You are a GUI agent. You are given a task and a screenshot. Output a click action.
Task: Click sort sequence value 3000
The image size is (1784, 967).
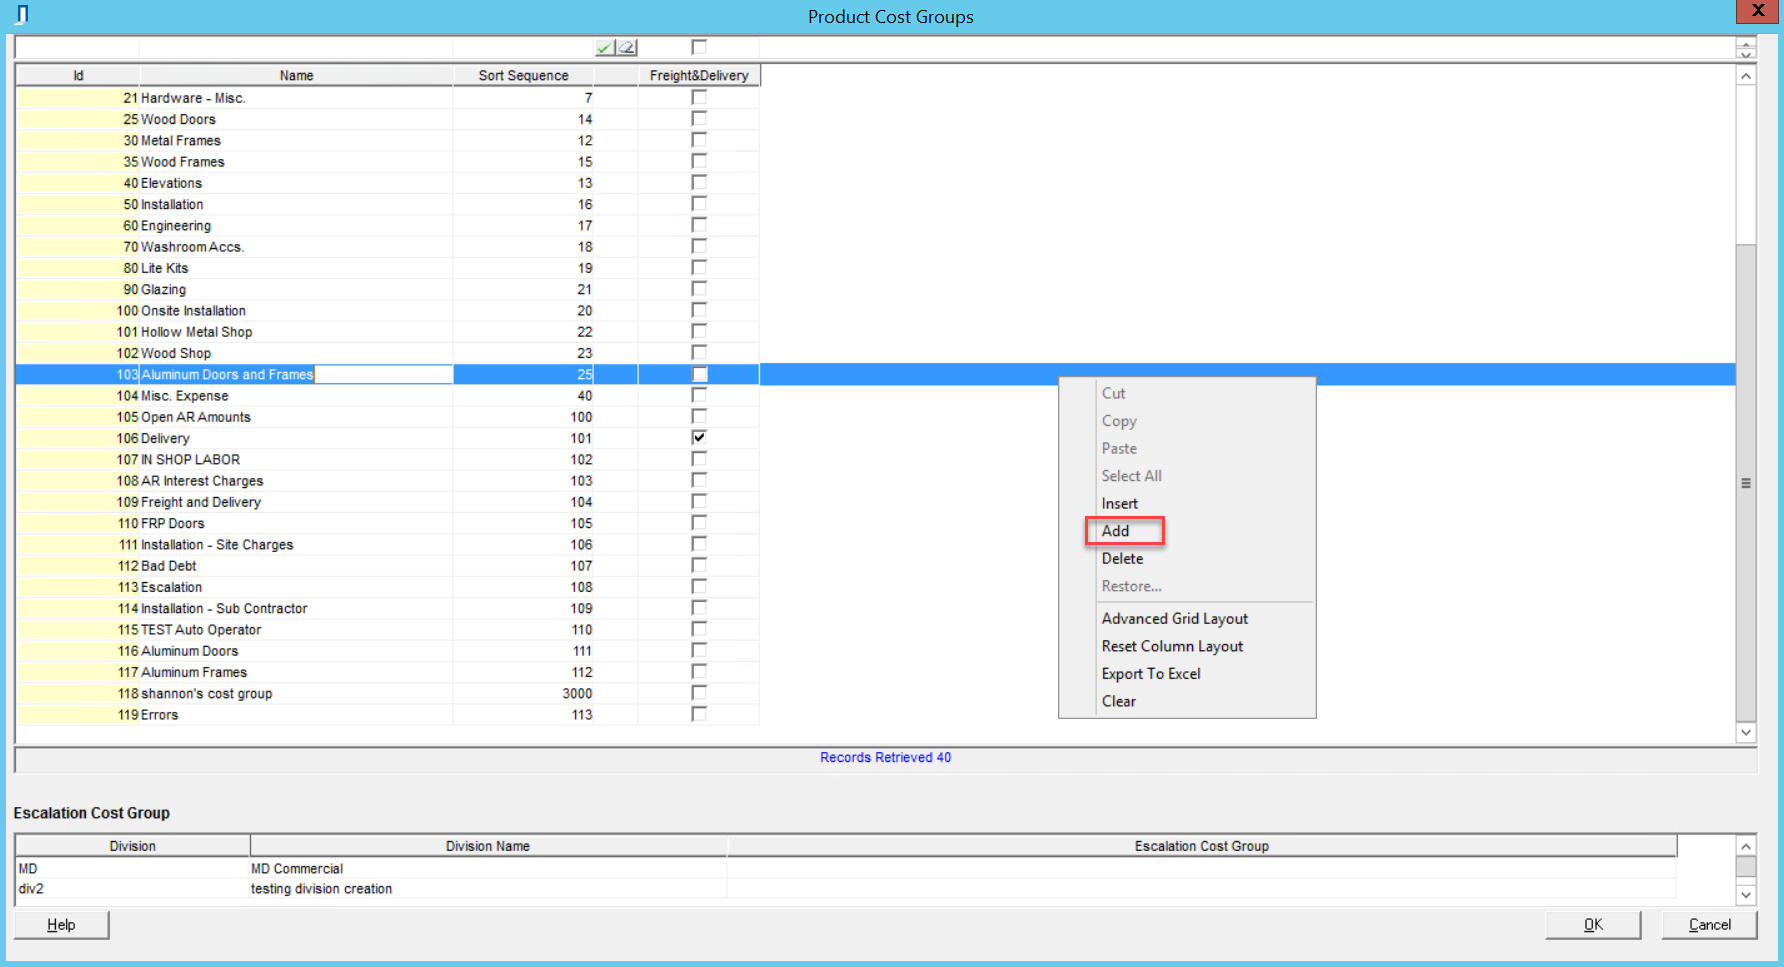coord(577,693)
